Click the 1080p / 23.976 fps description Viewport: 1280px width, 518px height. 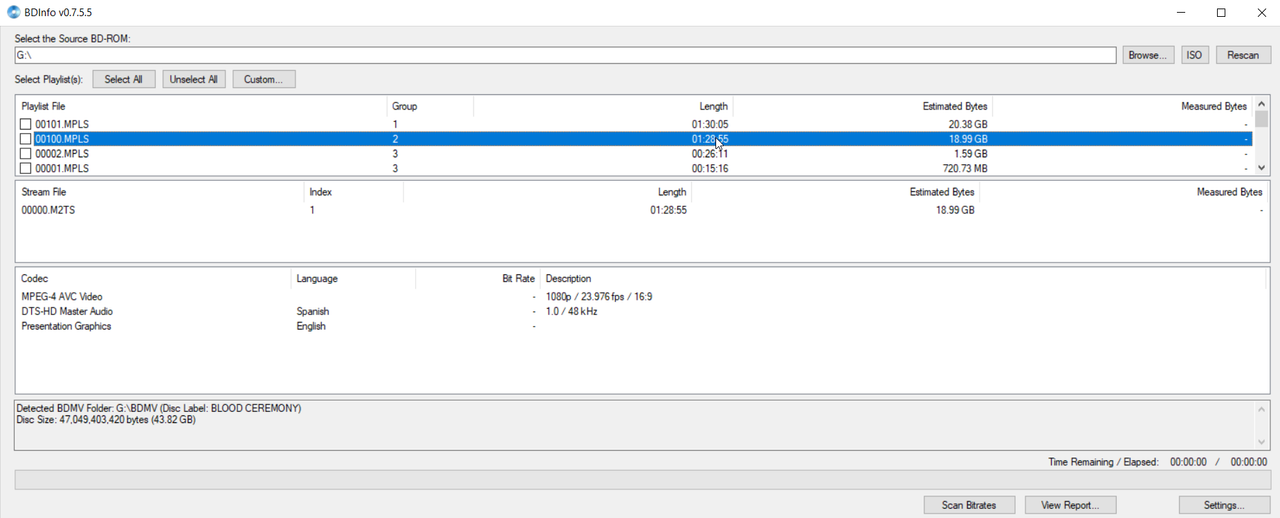[x=599, y=297]
